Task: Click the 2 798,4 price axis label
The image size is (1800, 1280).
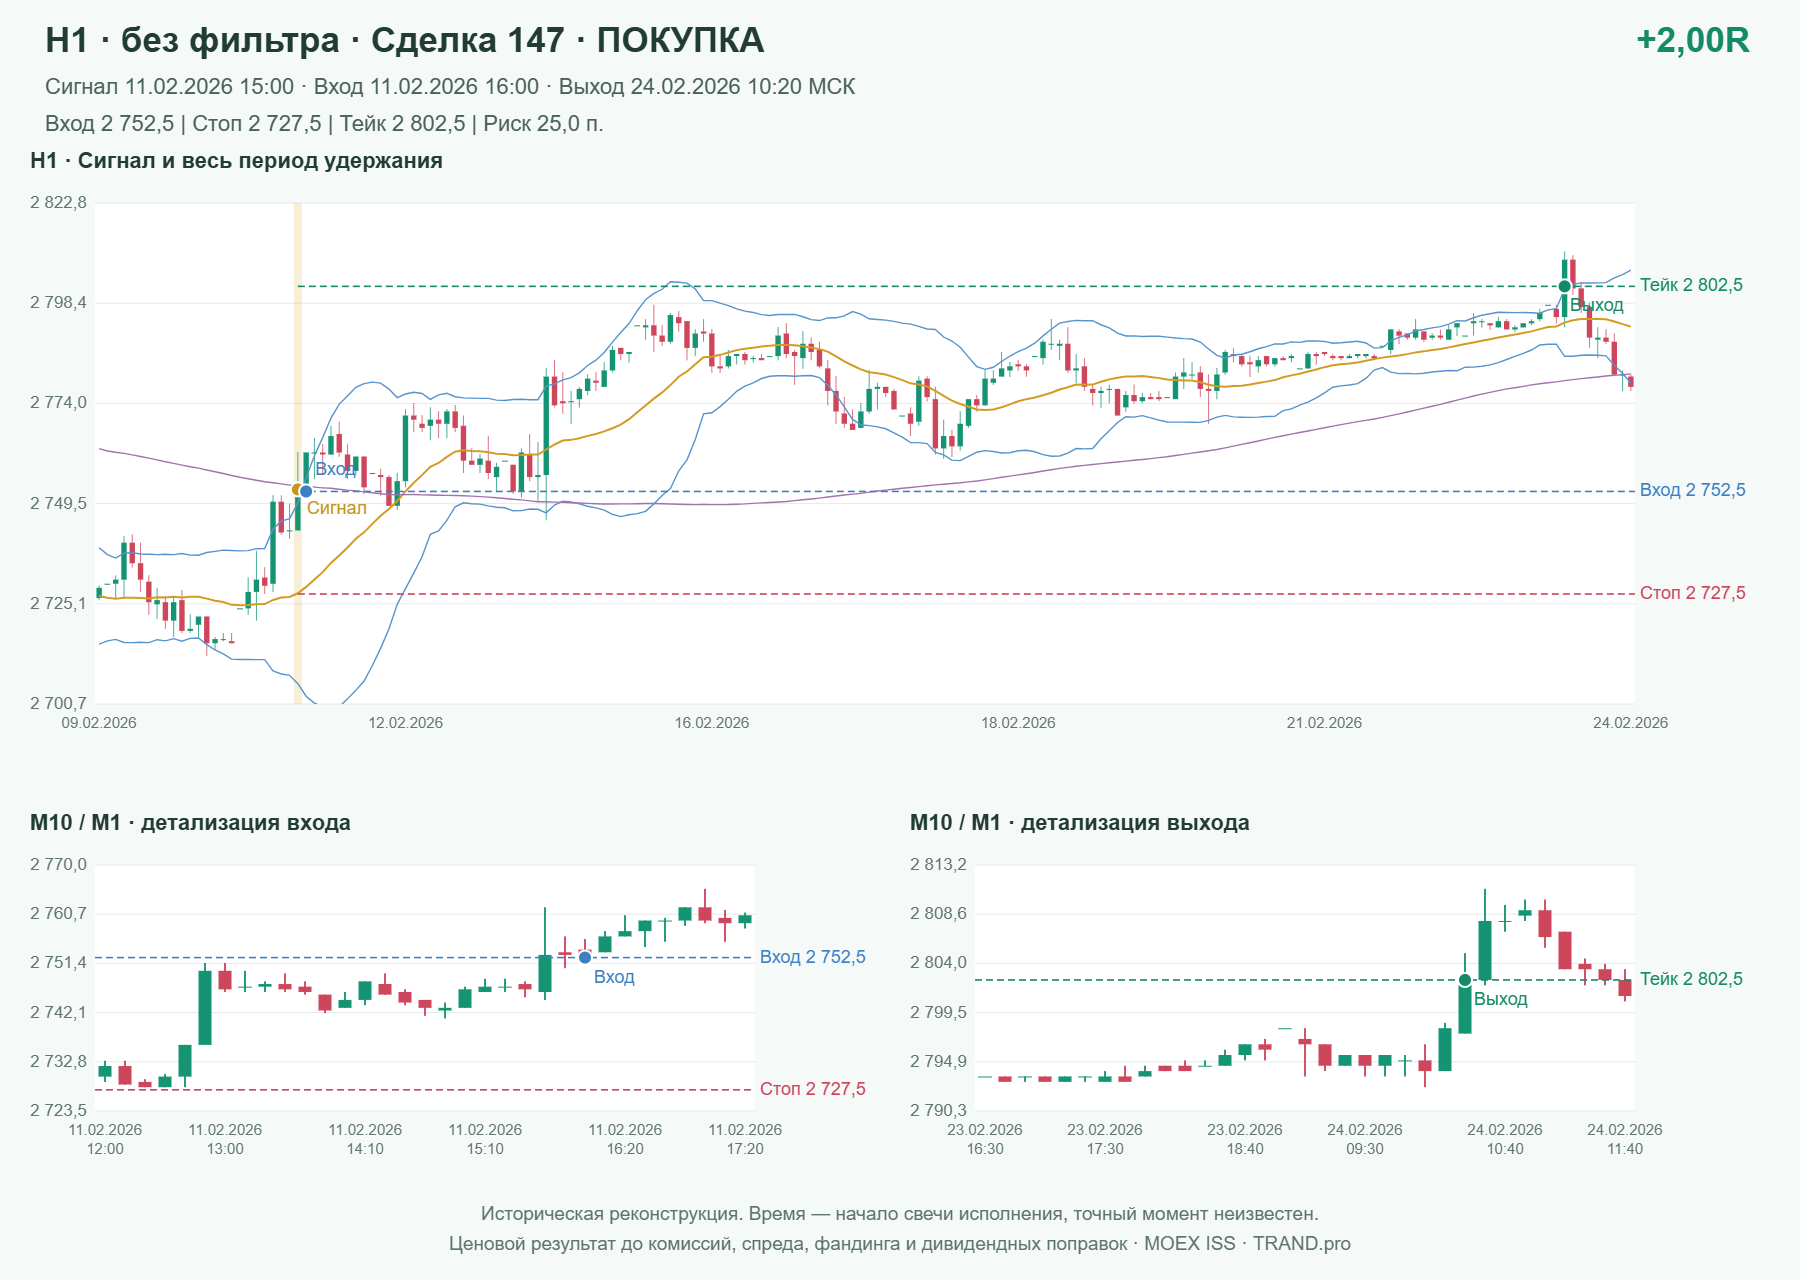Action: (58, 303)
